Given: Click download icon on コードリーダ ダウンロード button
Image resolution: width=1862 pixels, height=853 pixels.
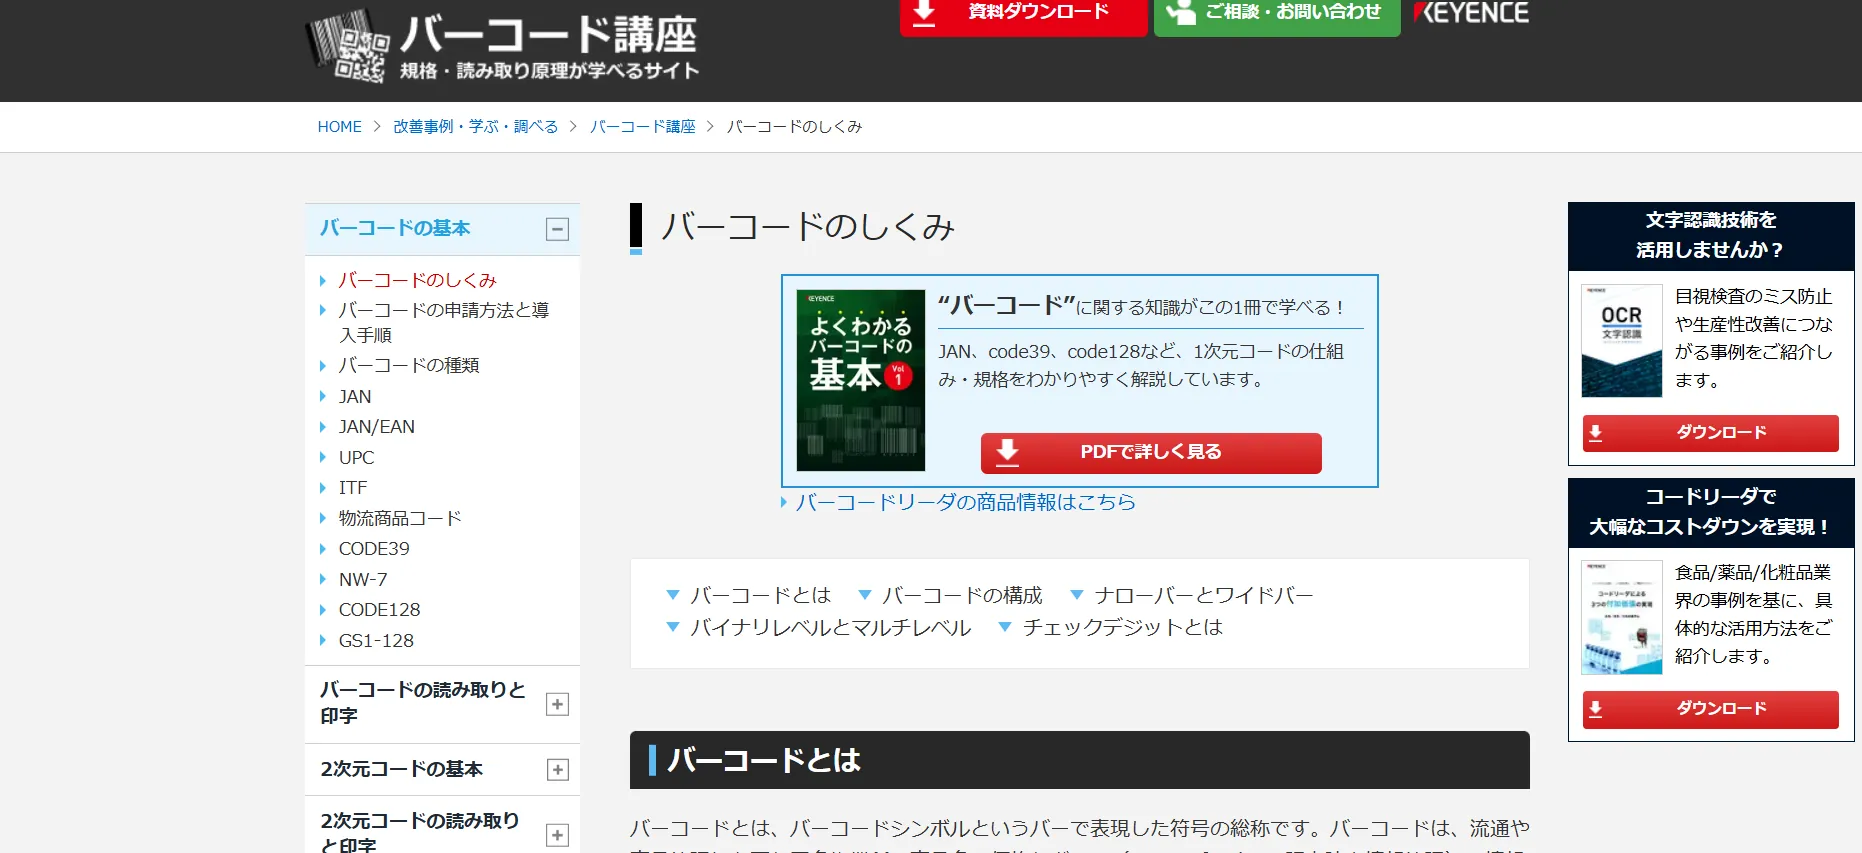Looking at the screenshot, I should click(1596, 709).
